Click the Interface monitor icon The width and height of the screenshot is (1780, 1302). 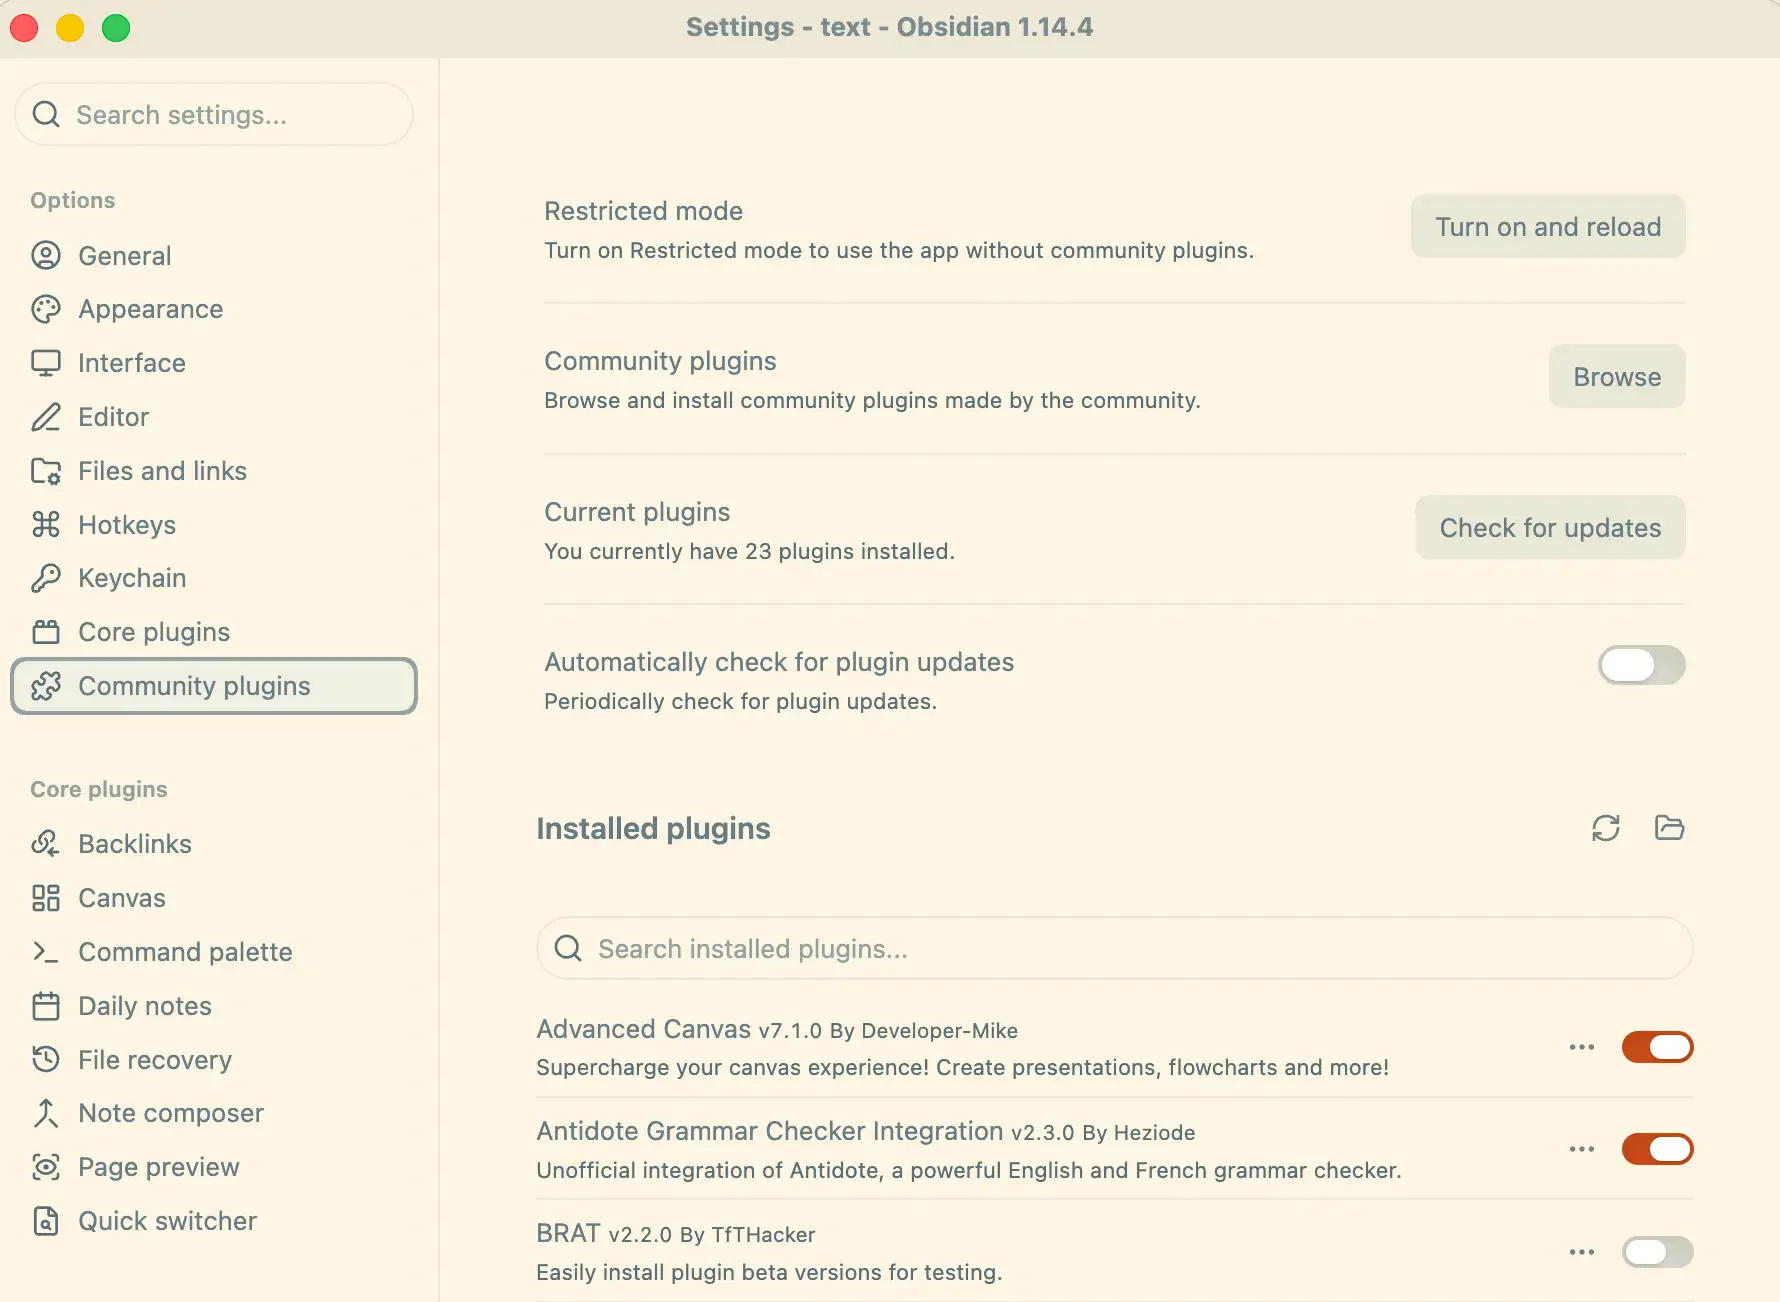[46, 363]
